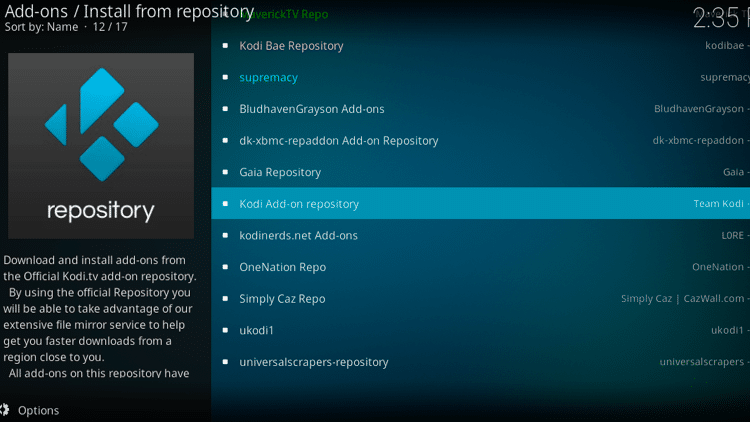Select the supremacy repository

pyautogui.click(x=481, y=78)
